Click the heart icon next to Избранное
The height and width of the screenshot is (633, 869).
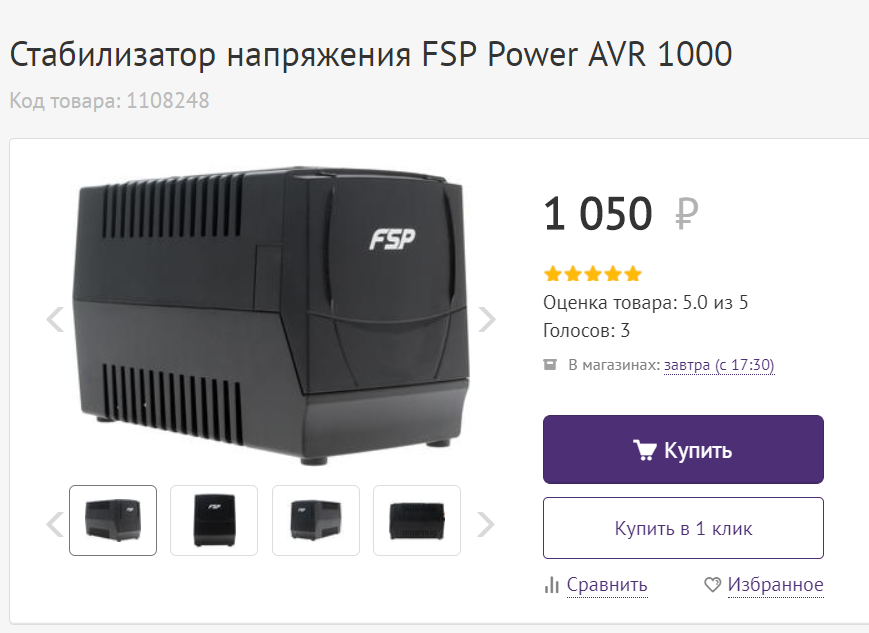pyautogui.click(x=713, y=584)
